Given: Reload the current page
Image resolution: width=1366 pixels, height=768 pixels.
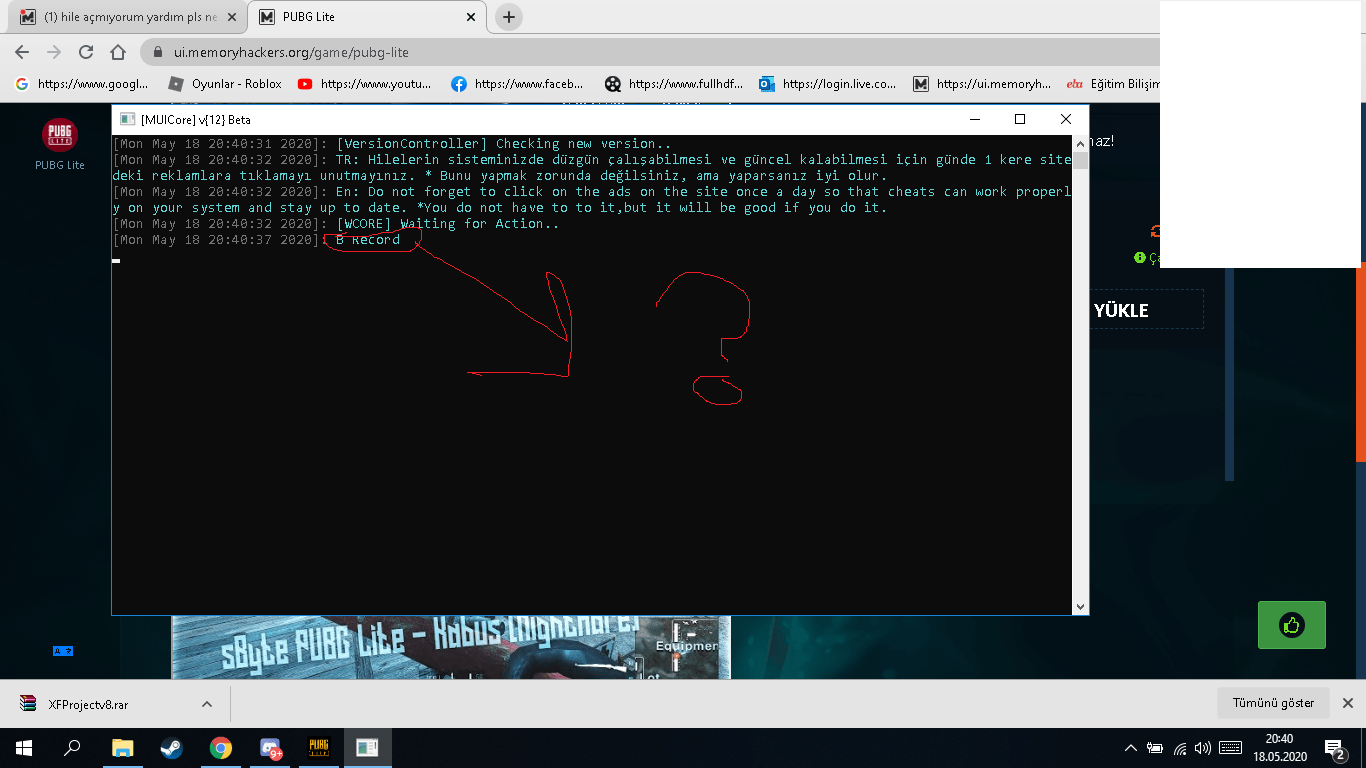Looking at the screenshot, I should [x=86, y=52].
